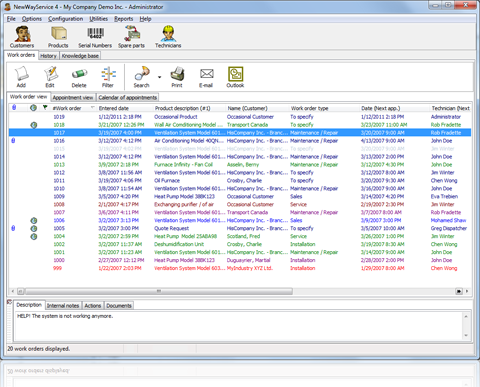
Task: Click the attachment paperclip column header
Action: click(x=14, y=108)
